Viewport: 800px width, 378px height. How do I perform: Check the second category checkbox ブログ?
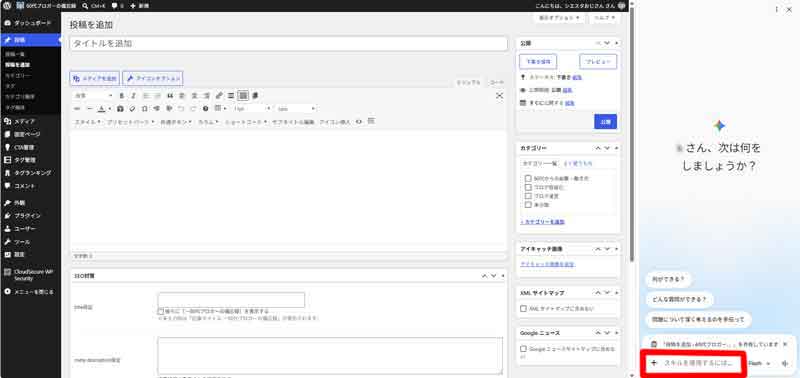pyautogui.click(x=528, y=187)
